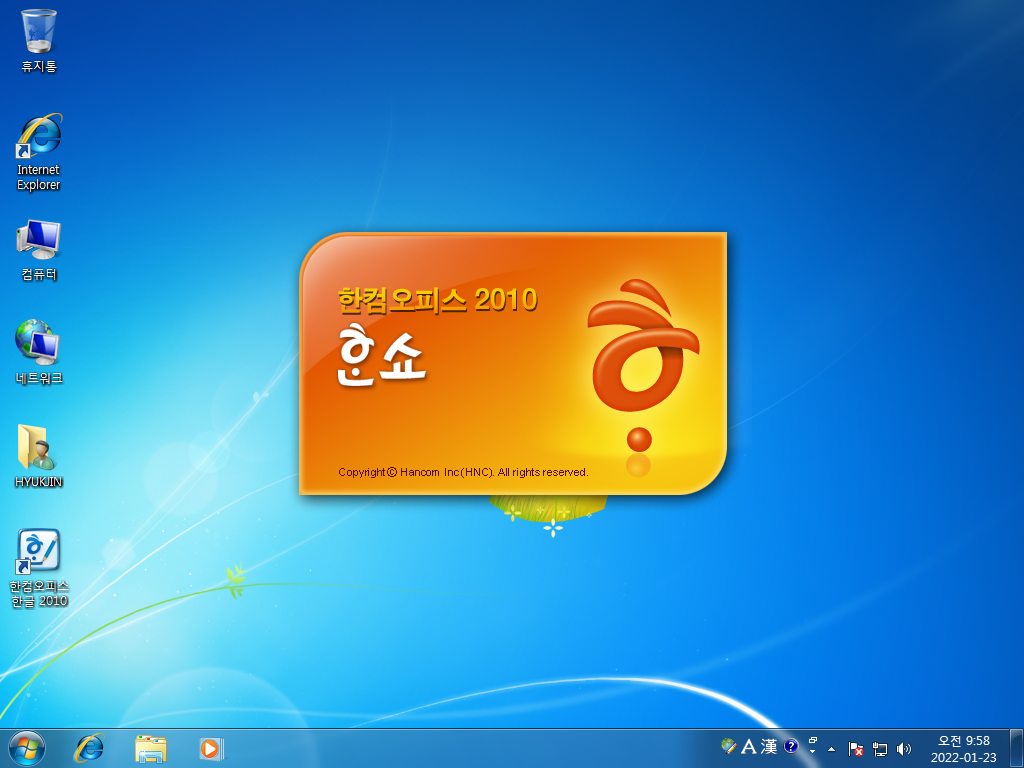
Task: Open Windows Media Player from the taskbar
Action: tap(212, 748)
